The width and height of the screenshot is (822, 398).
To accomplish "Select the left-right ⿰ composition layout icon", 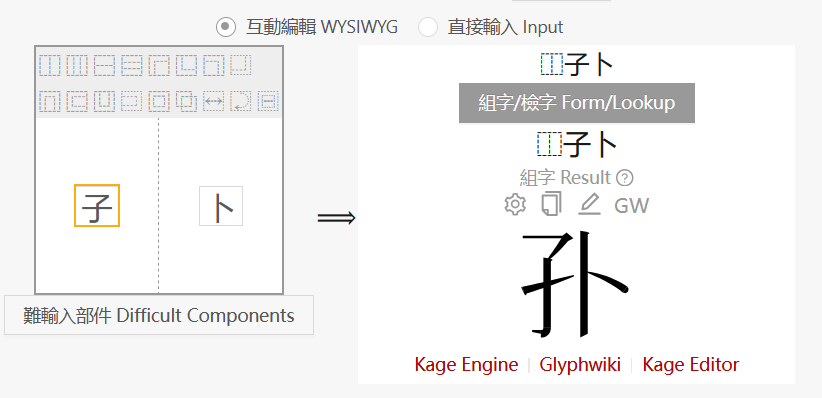I will (x=50, y=66).
